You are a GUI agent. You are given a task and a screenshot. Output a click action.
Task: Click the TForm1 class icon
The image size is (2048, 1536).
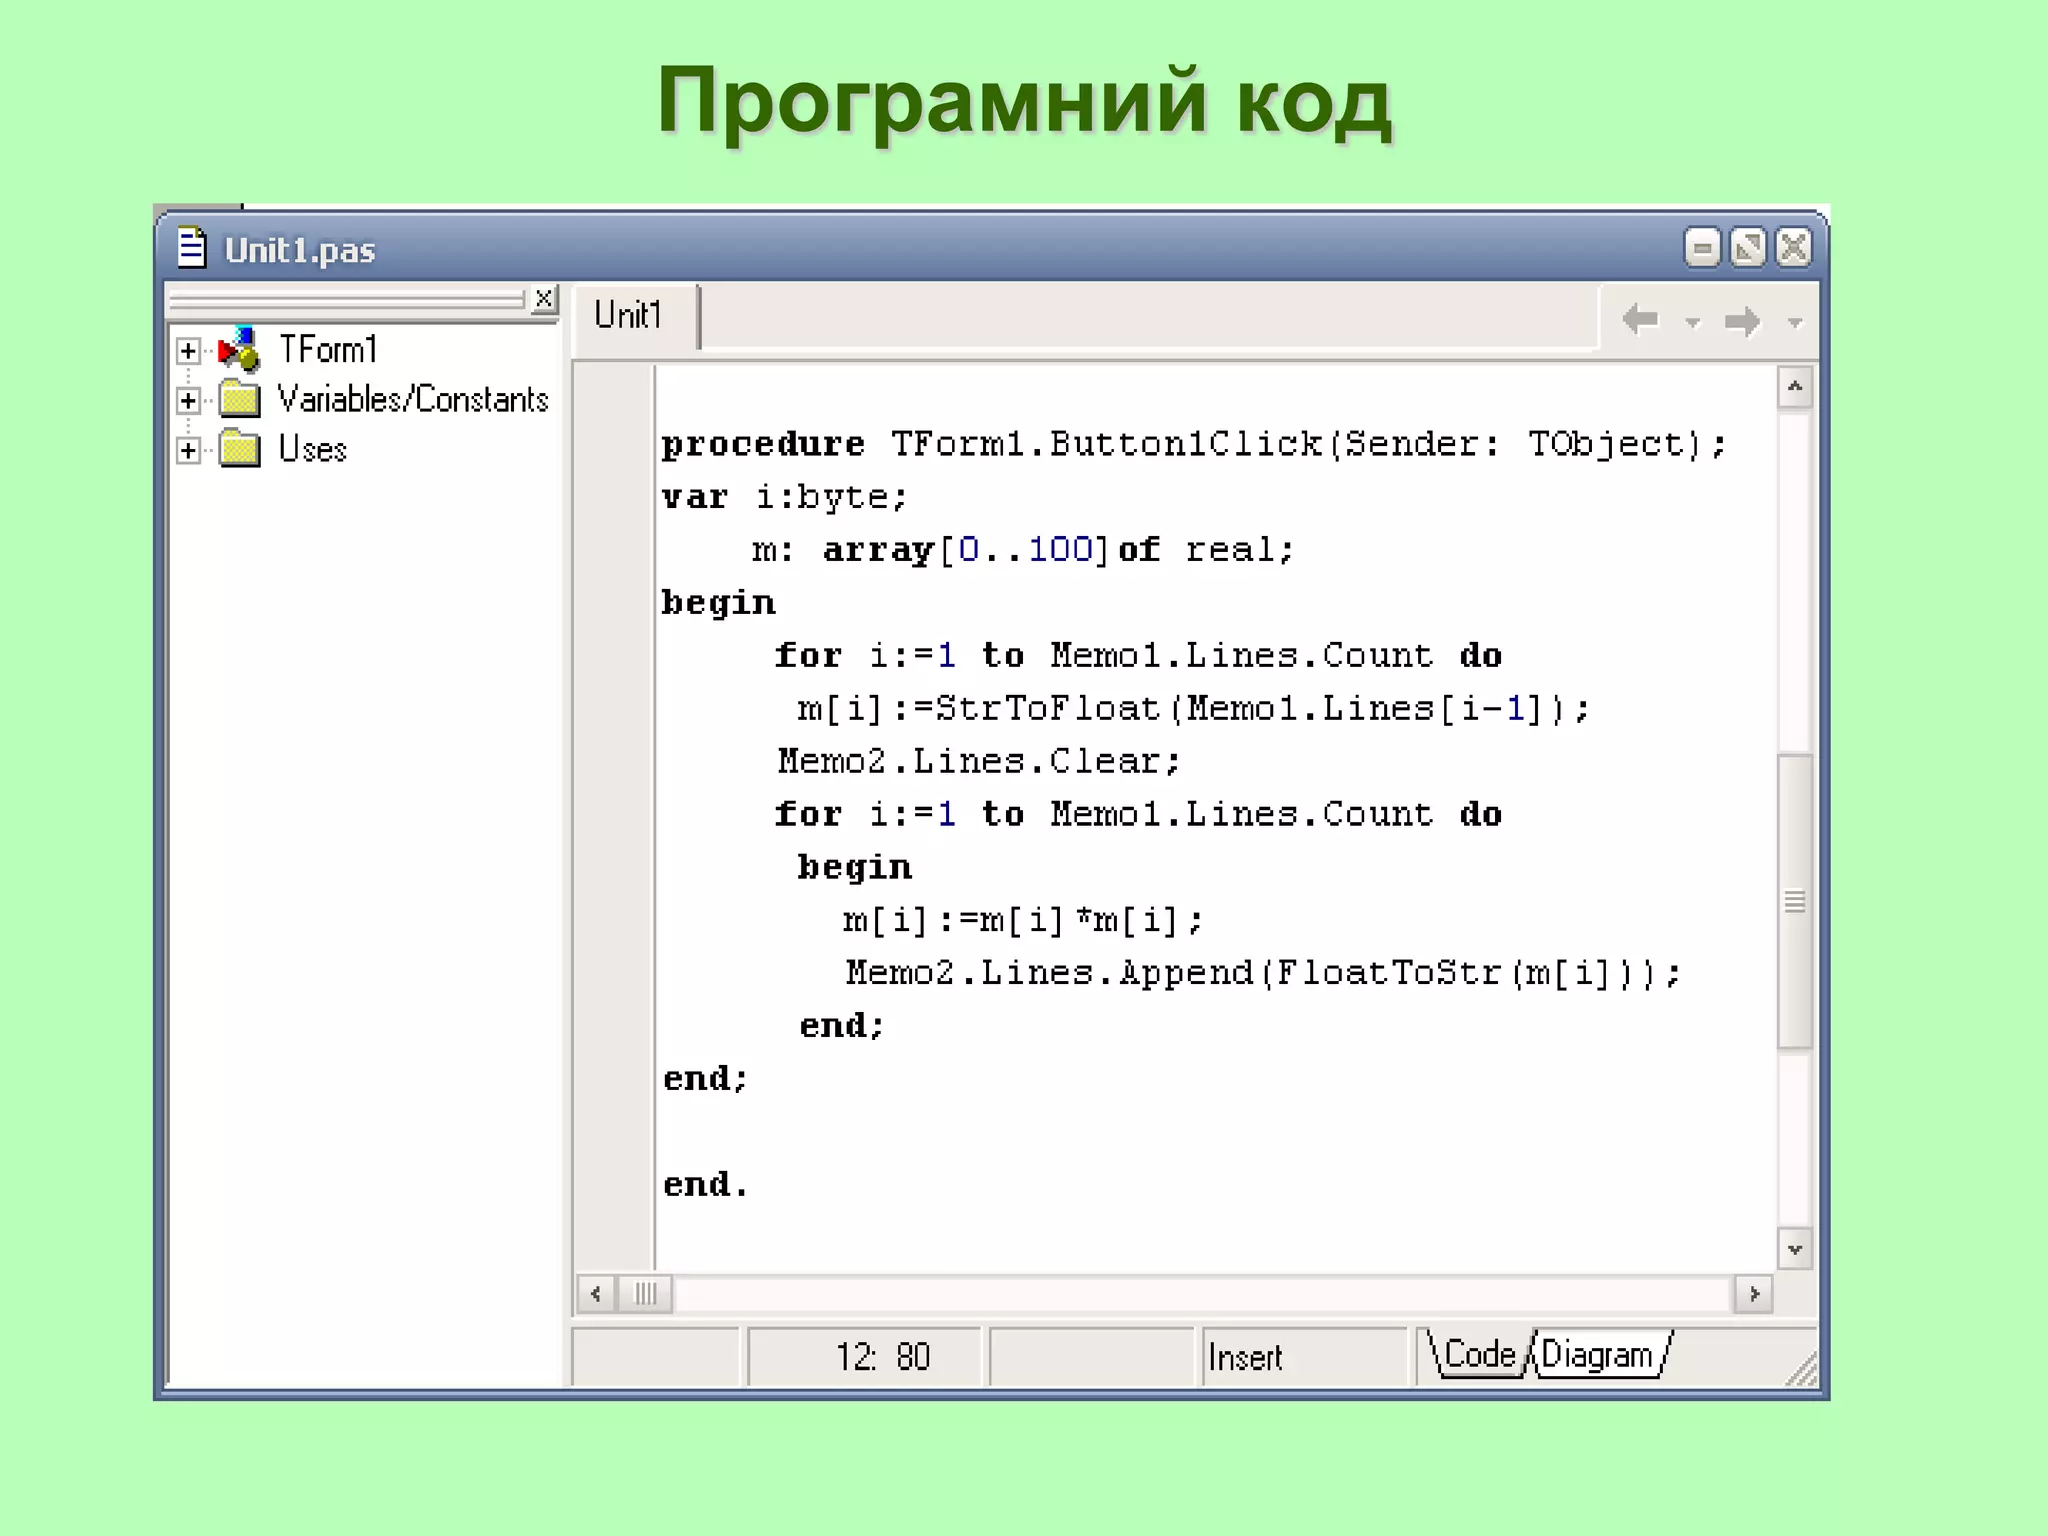pos(239,349)
